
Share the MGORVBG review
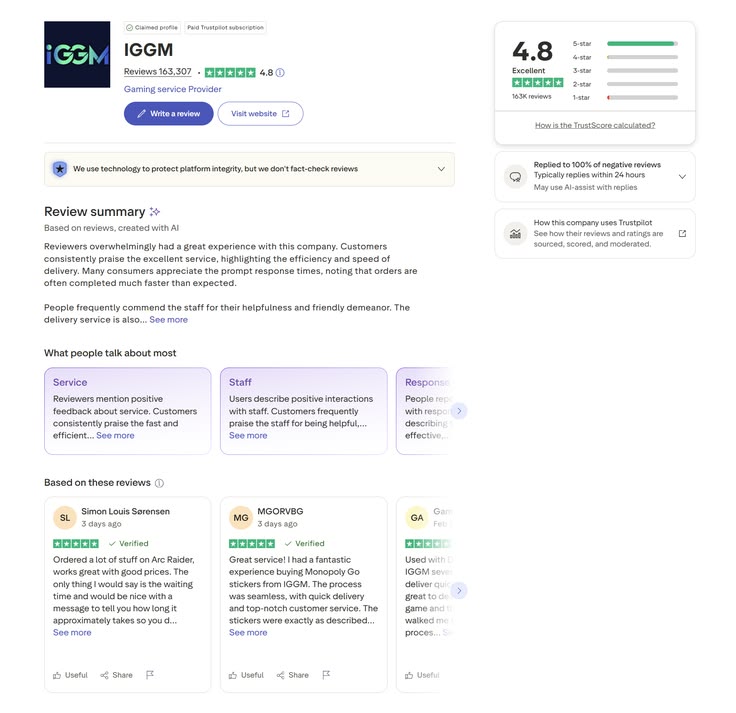pos(293,675)
